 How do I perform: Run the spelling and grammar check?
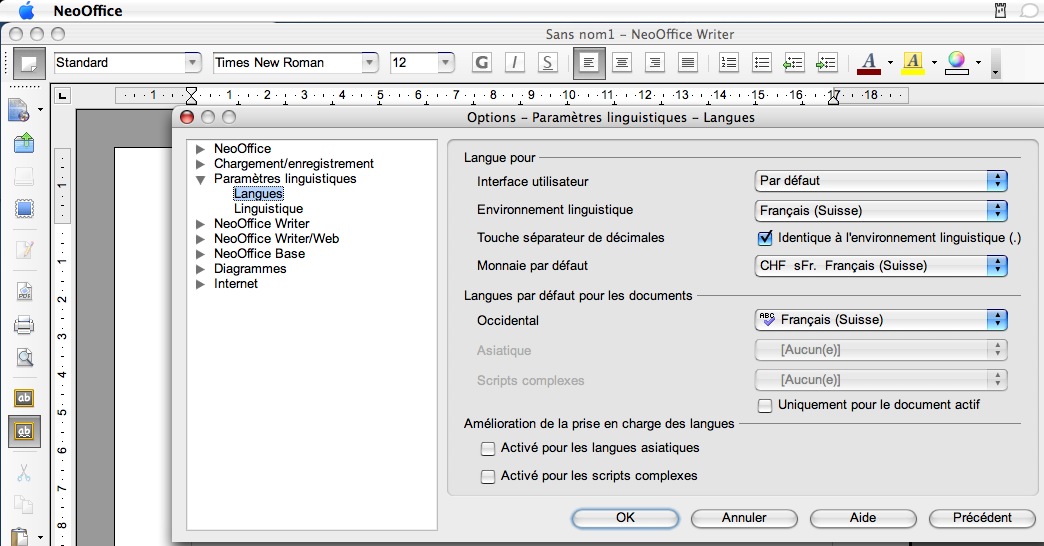pos(24,398)
